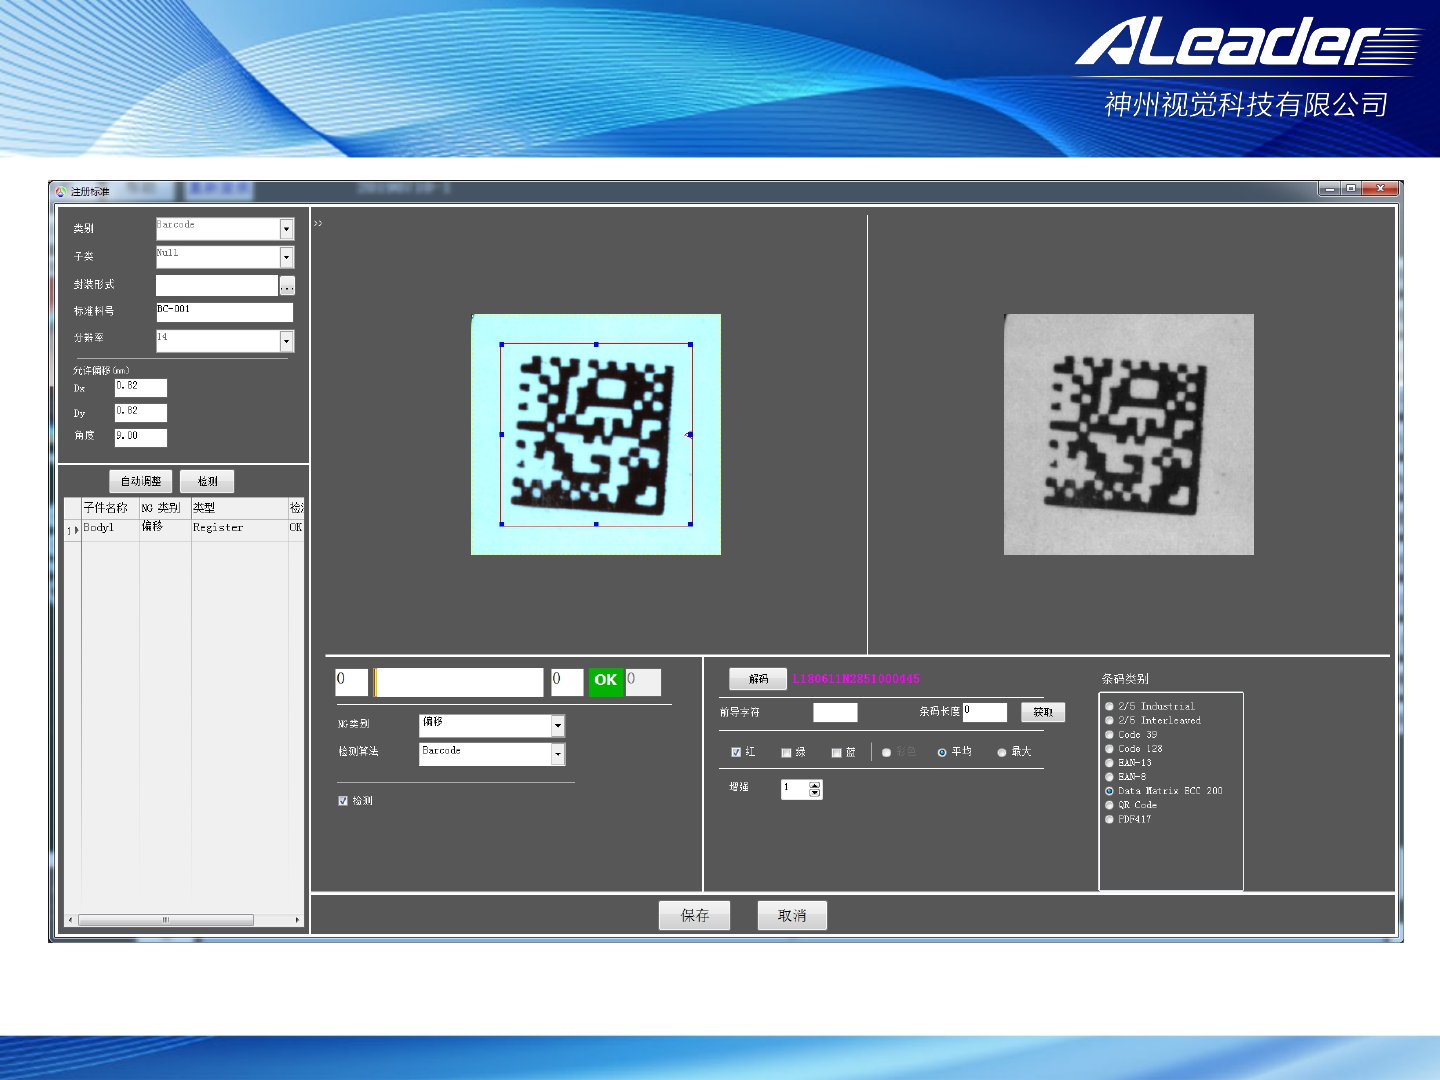
Task: Click the browse button beside 封装形式
Action: (x=287, y=286)
